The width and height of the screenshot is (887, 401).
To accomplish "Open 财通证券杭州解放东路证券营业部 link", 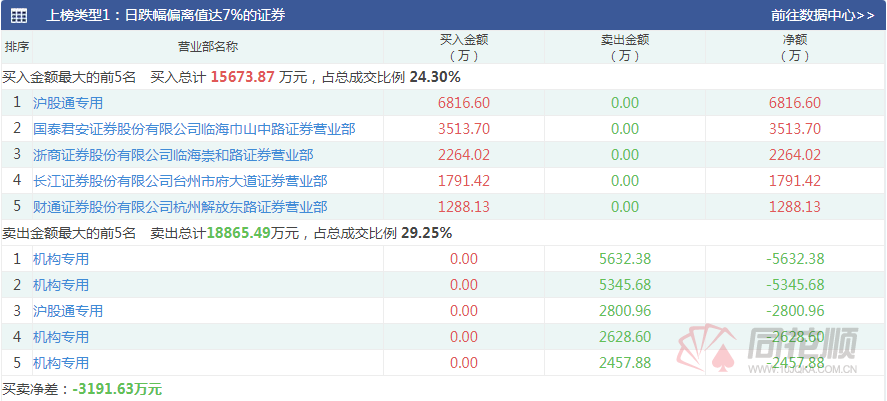I will pyautogui.click(x=180, y=207).
